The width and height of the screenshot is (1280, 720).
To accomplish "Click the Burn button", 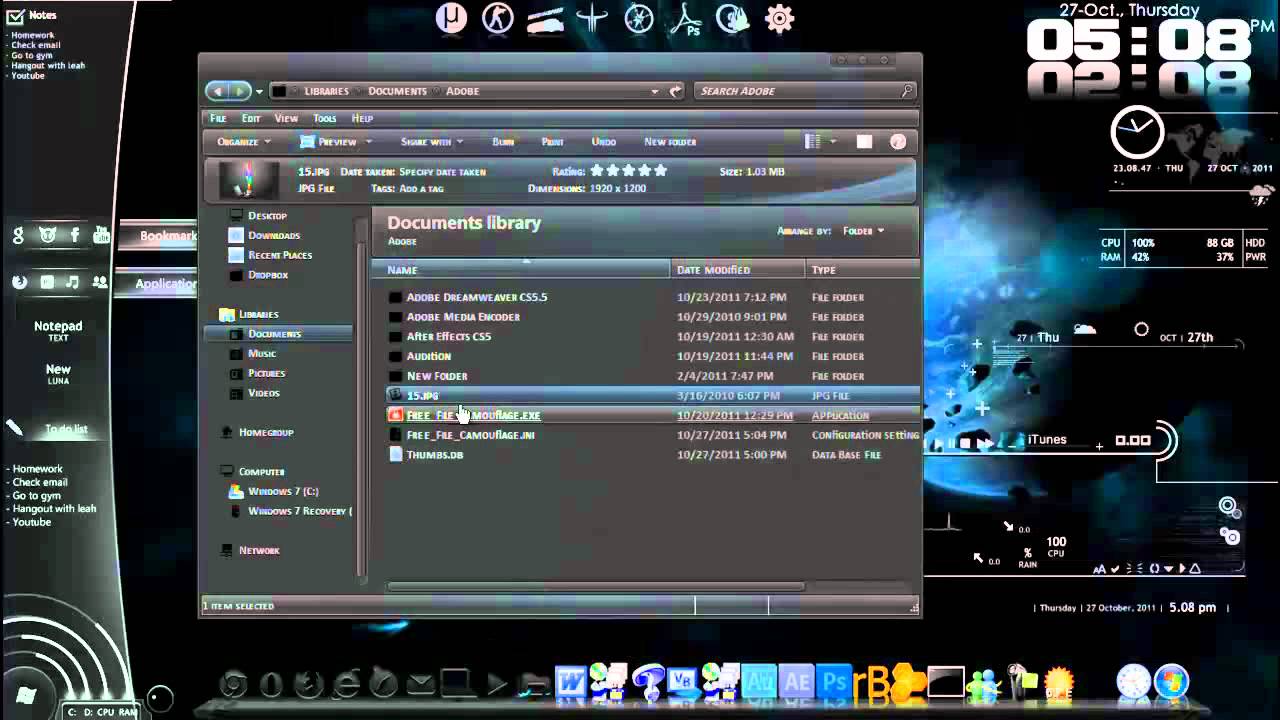I will [x=503, y=142].
